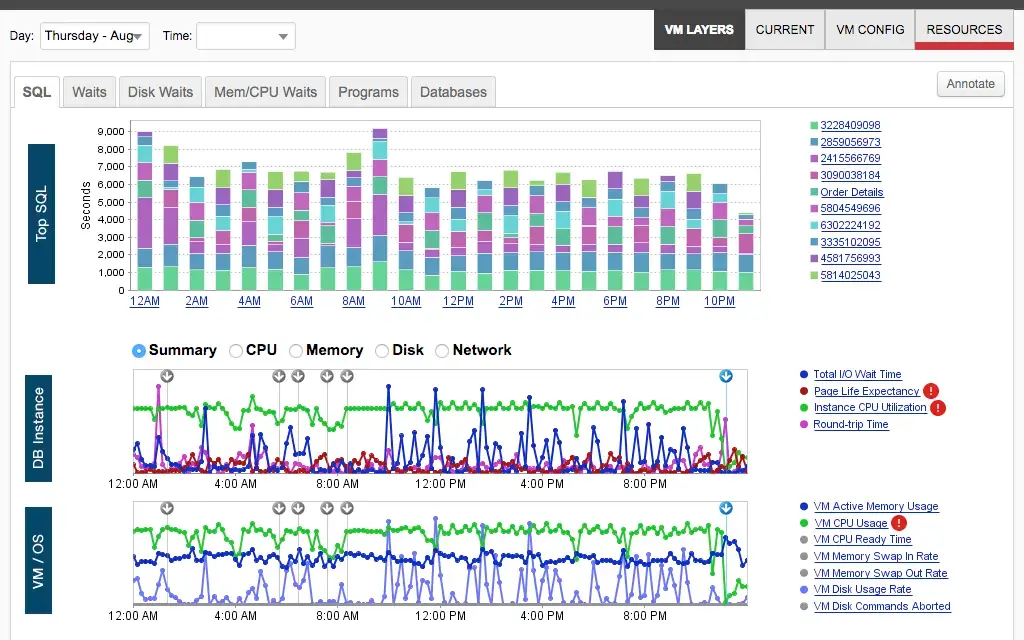Viewport: 1024px width, 640px height.
Task: Click the 8AM label on Top SQL chart
Action: pyautogui.click(x=353, y=301)
